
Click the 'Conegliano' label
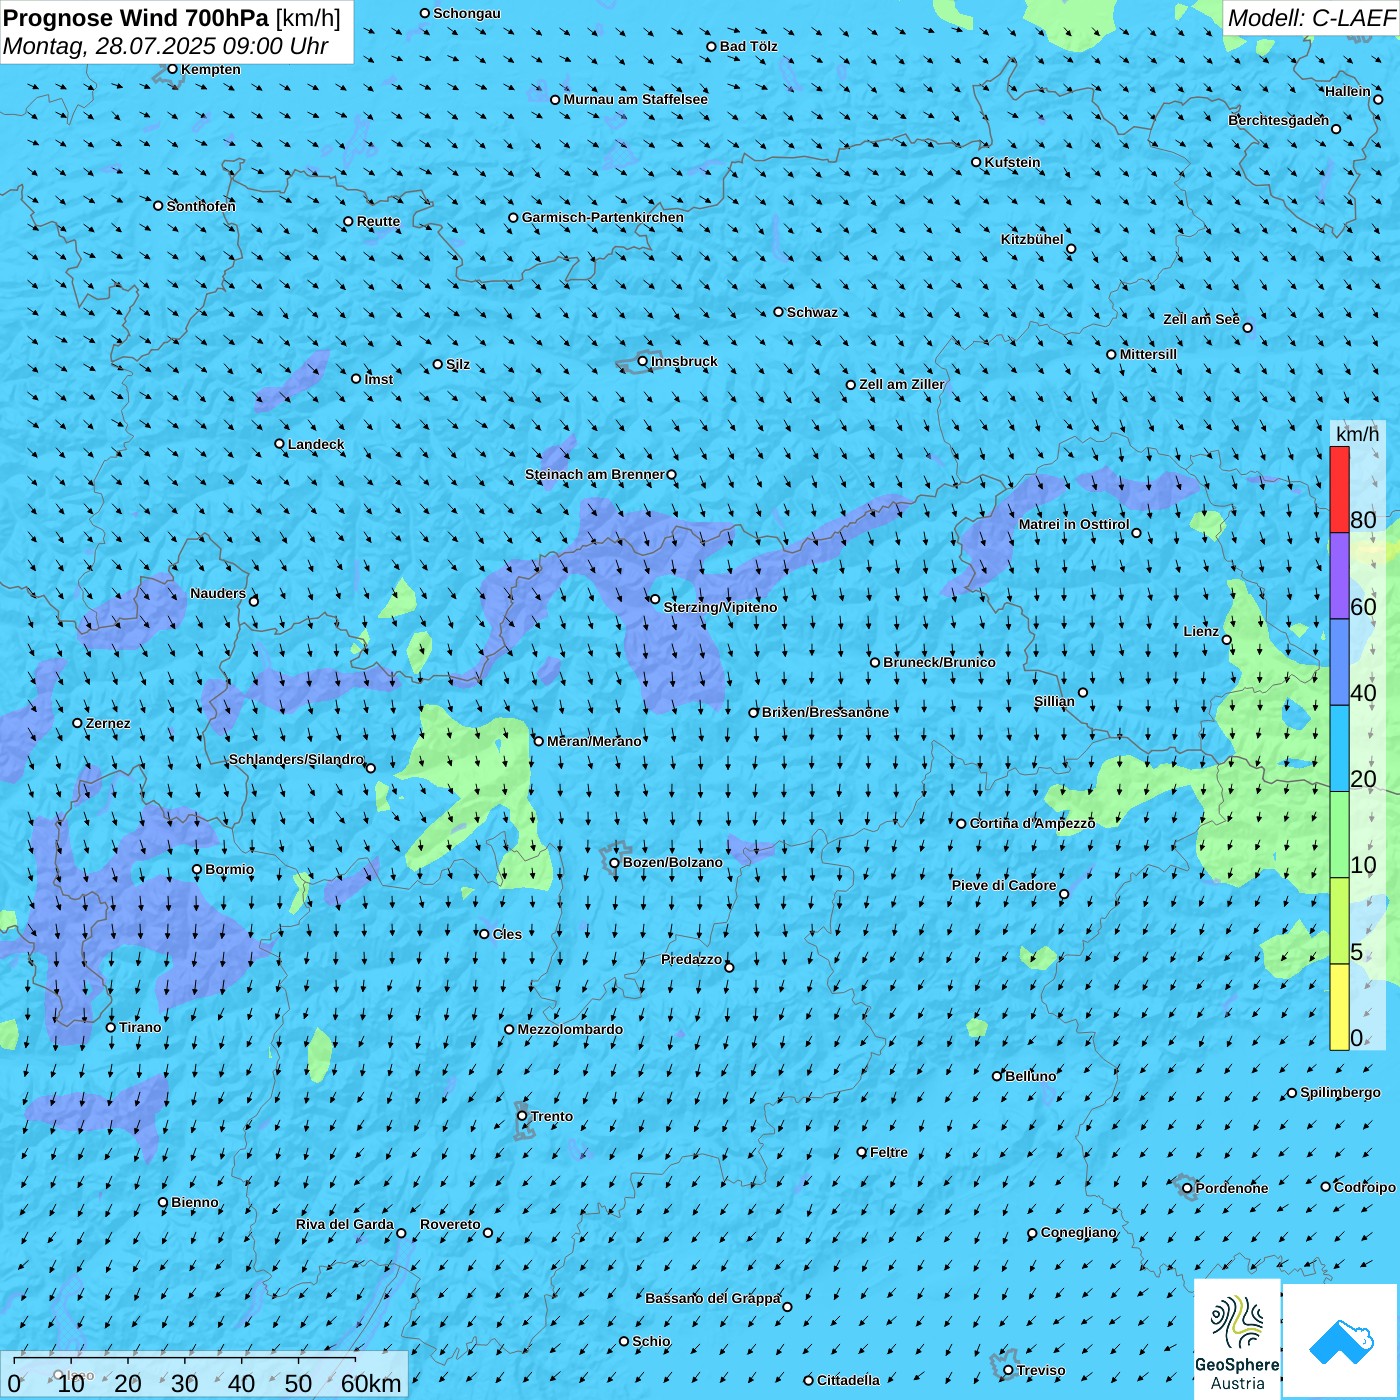tap(1079, 1232)
